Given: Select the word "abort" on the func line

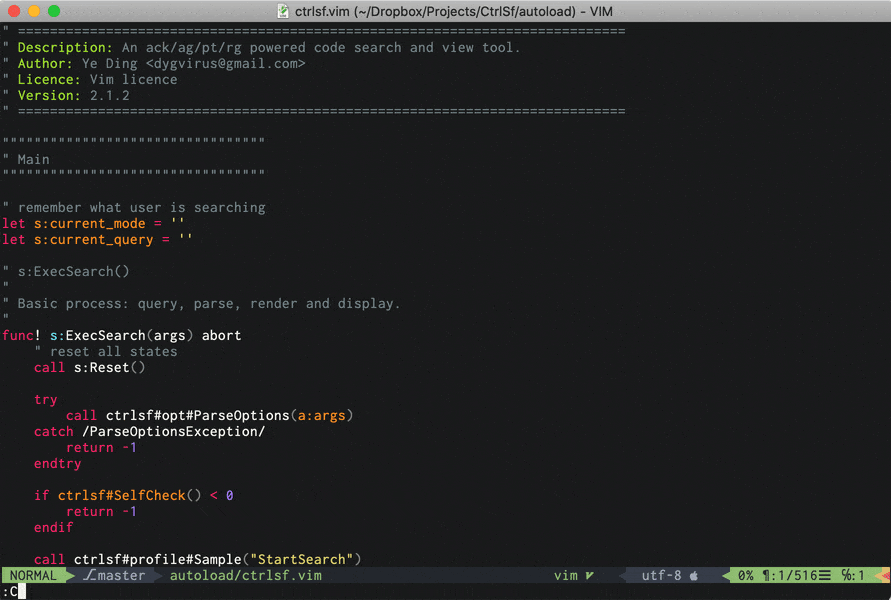Looking at the screenshot, I should point(221,335).
